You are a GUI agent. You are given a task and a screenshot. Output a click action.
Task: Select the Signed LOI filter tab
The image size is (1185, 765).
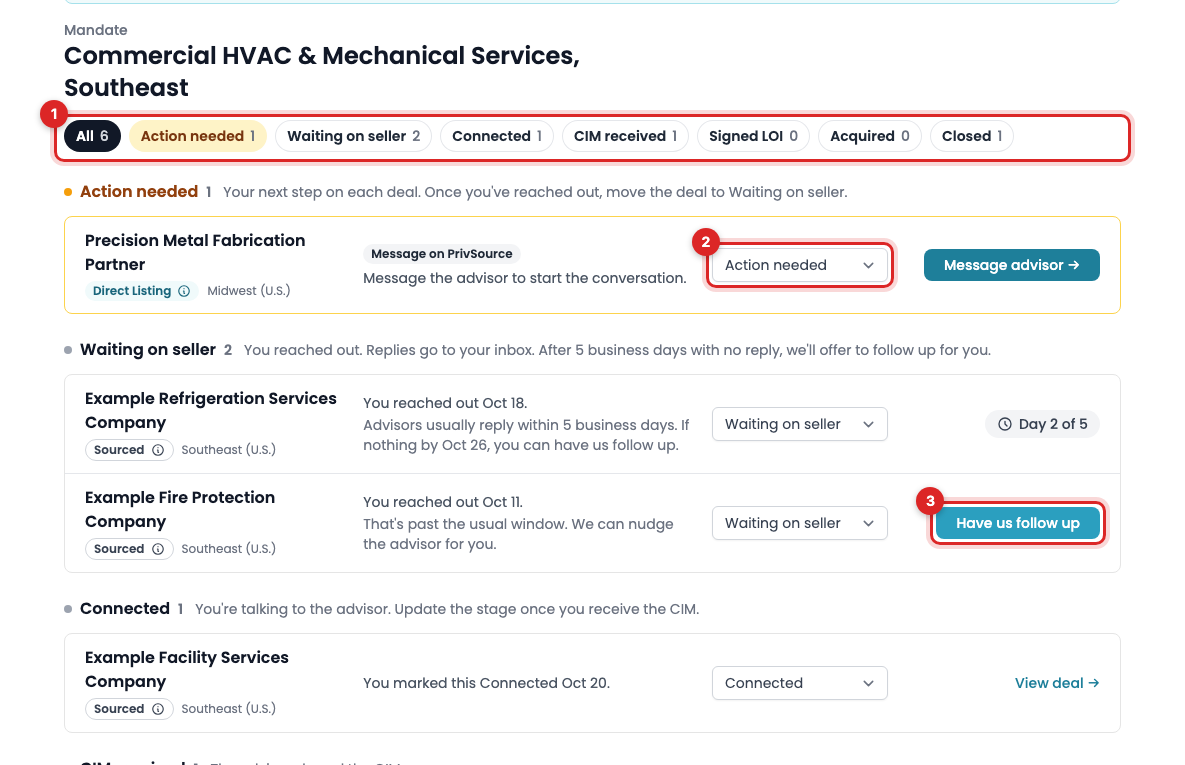tap(753, 136)
